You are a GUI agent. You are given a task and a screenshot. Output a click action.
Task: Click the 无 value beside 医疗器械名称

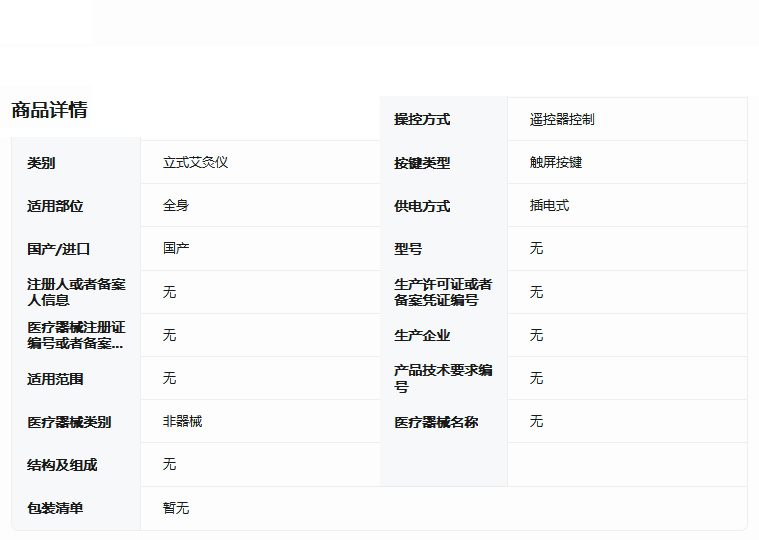pyautogui.click(x=536, y=421)
